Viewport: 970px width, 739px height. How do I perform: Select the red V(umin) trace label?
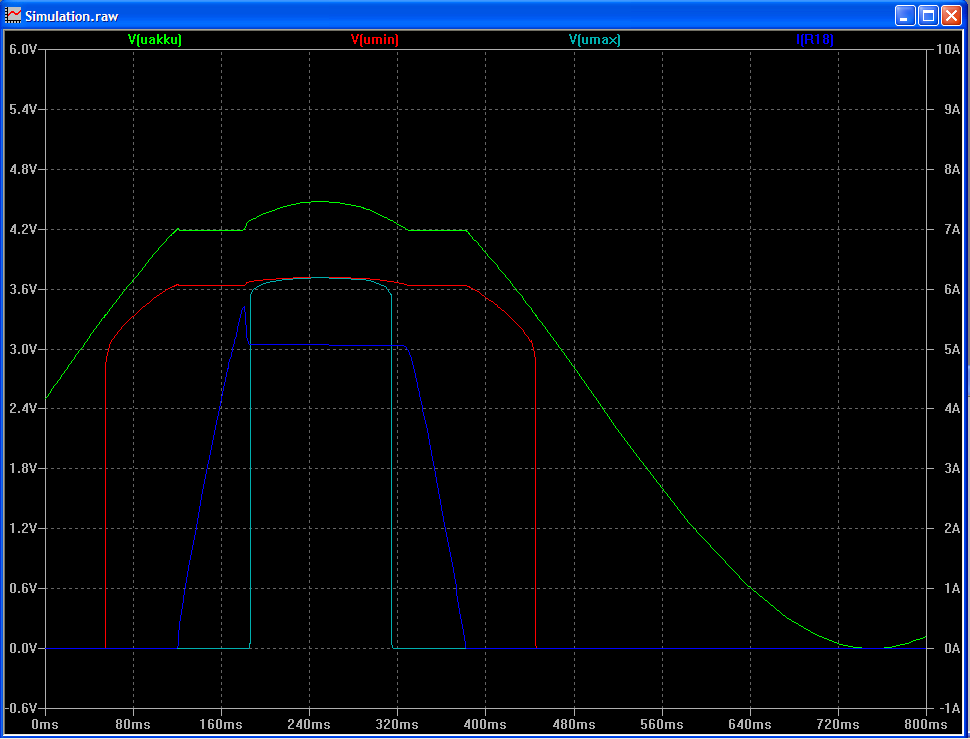375,40
